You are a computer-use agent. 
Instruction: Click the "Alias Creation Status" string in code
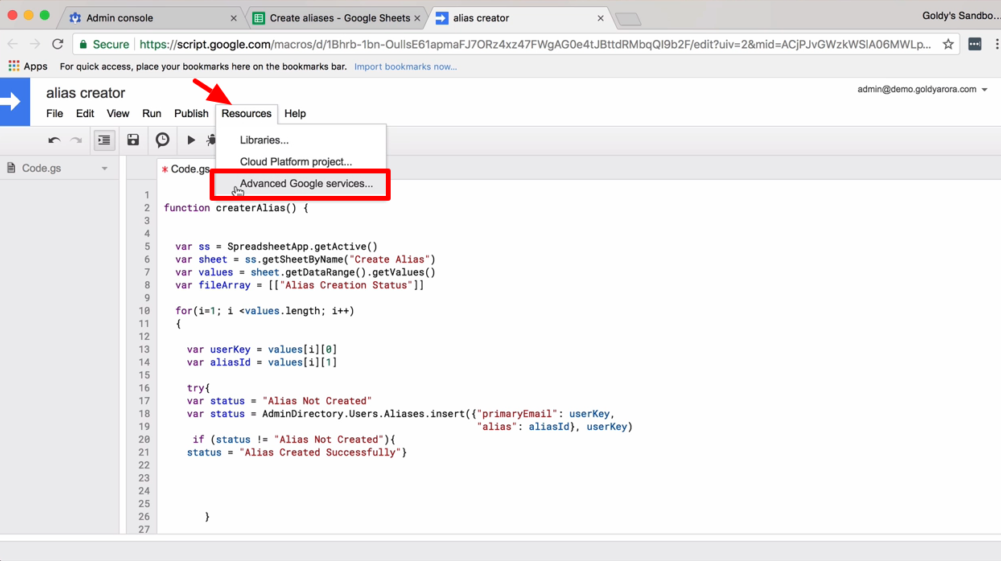pos(345,285)
